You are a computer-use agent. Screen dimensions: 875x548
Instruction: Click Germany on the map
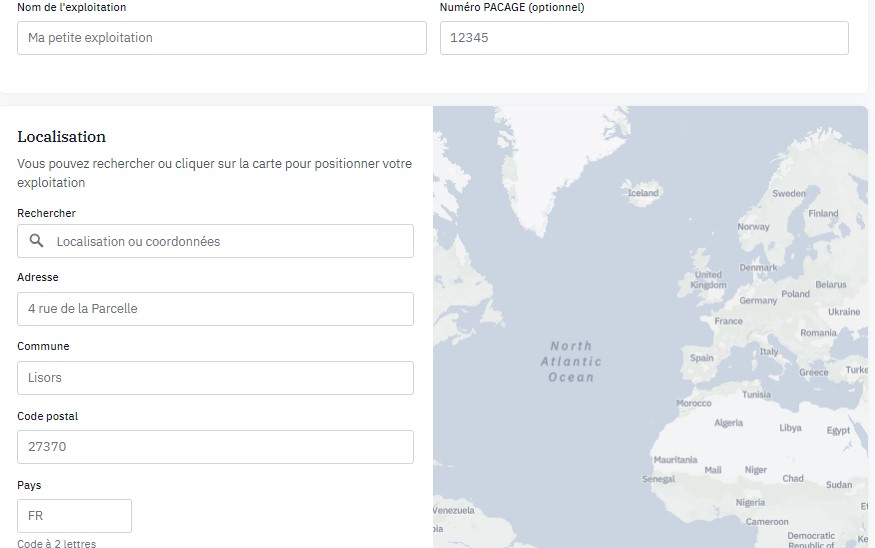coord(758,300)
